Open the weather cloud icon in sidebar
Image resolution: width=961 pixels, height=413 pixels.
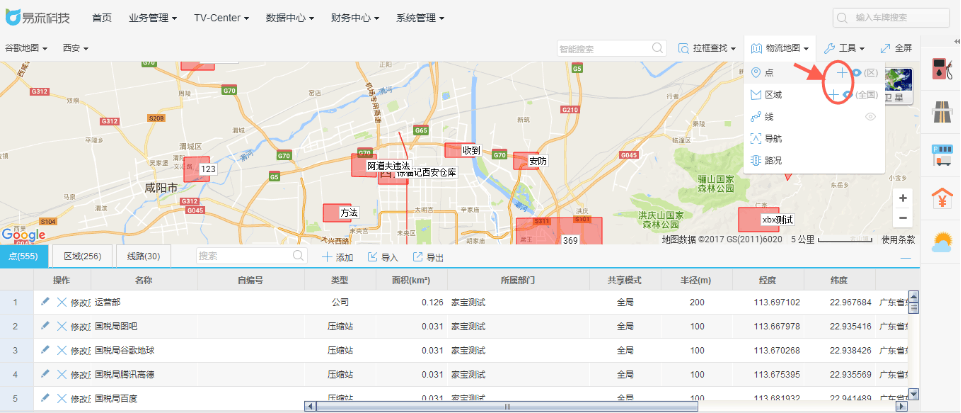tap(942, 241)
